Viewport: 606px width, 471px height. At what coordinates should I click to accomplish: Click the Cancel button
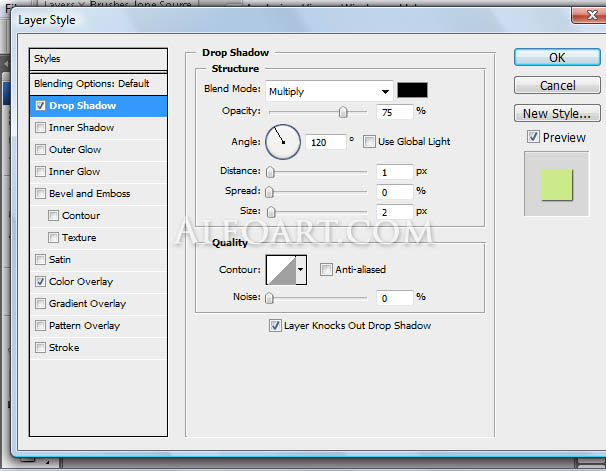click(x=557, y=85)
